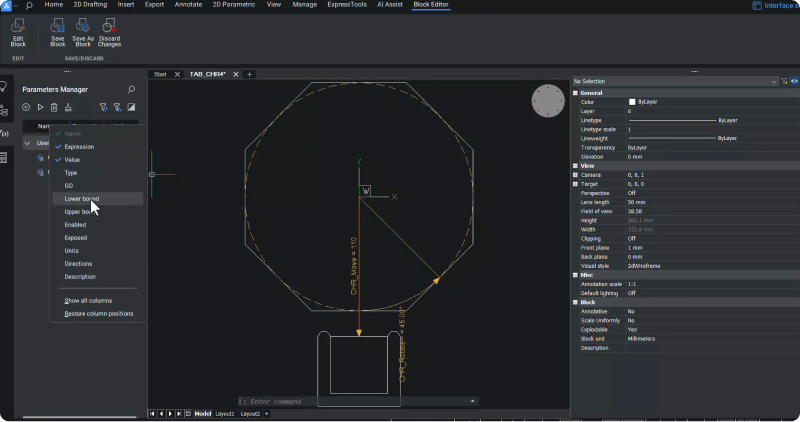The image size is (800, 422).
Task: Click the search icon in the title bar
Action: coord(28,5)
